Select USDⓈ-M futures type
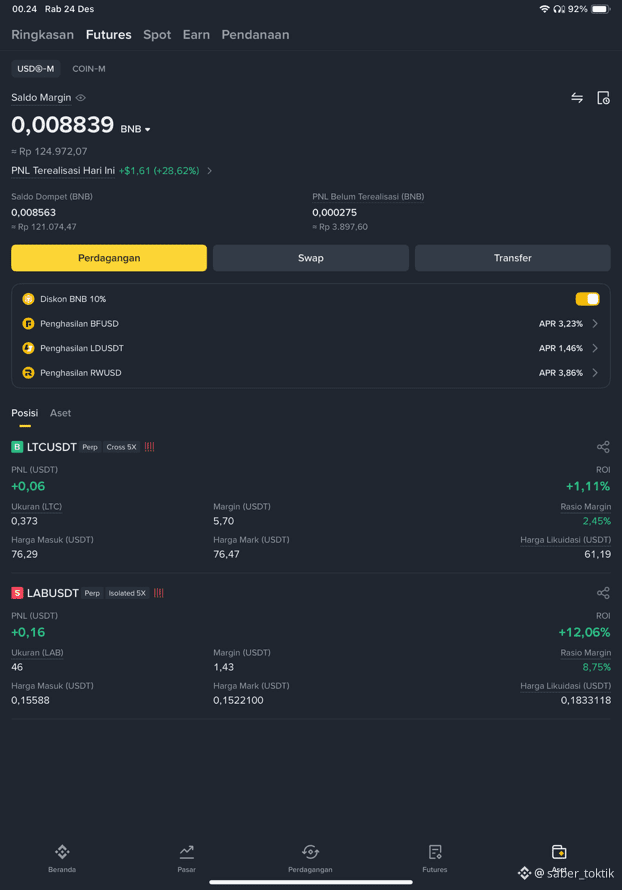 click(36, 69)
